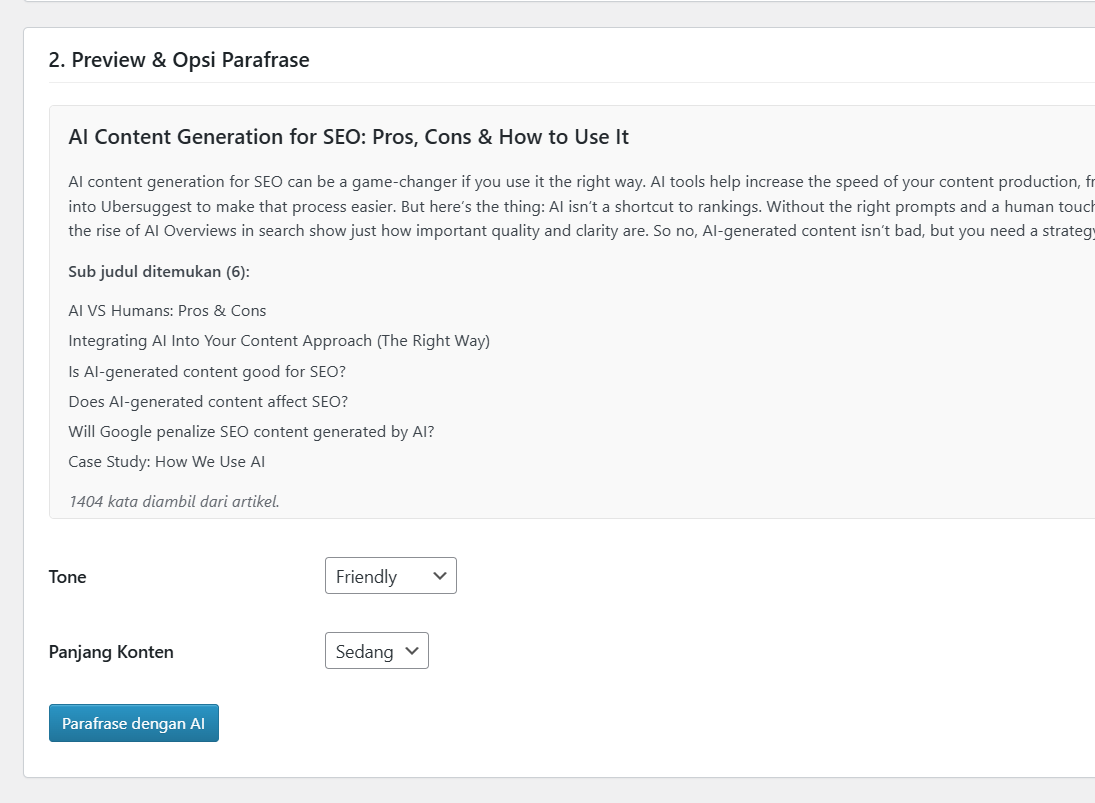
Task: Click the Tone field label
Action: pyautogui.click(x=68, y=577)
